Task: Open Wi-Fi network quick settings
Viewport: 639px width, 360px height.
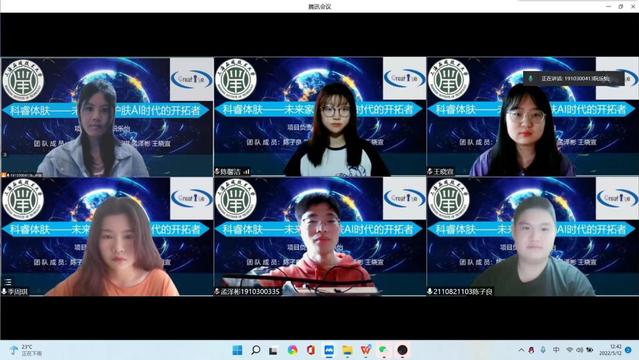Action: (569, 350)
